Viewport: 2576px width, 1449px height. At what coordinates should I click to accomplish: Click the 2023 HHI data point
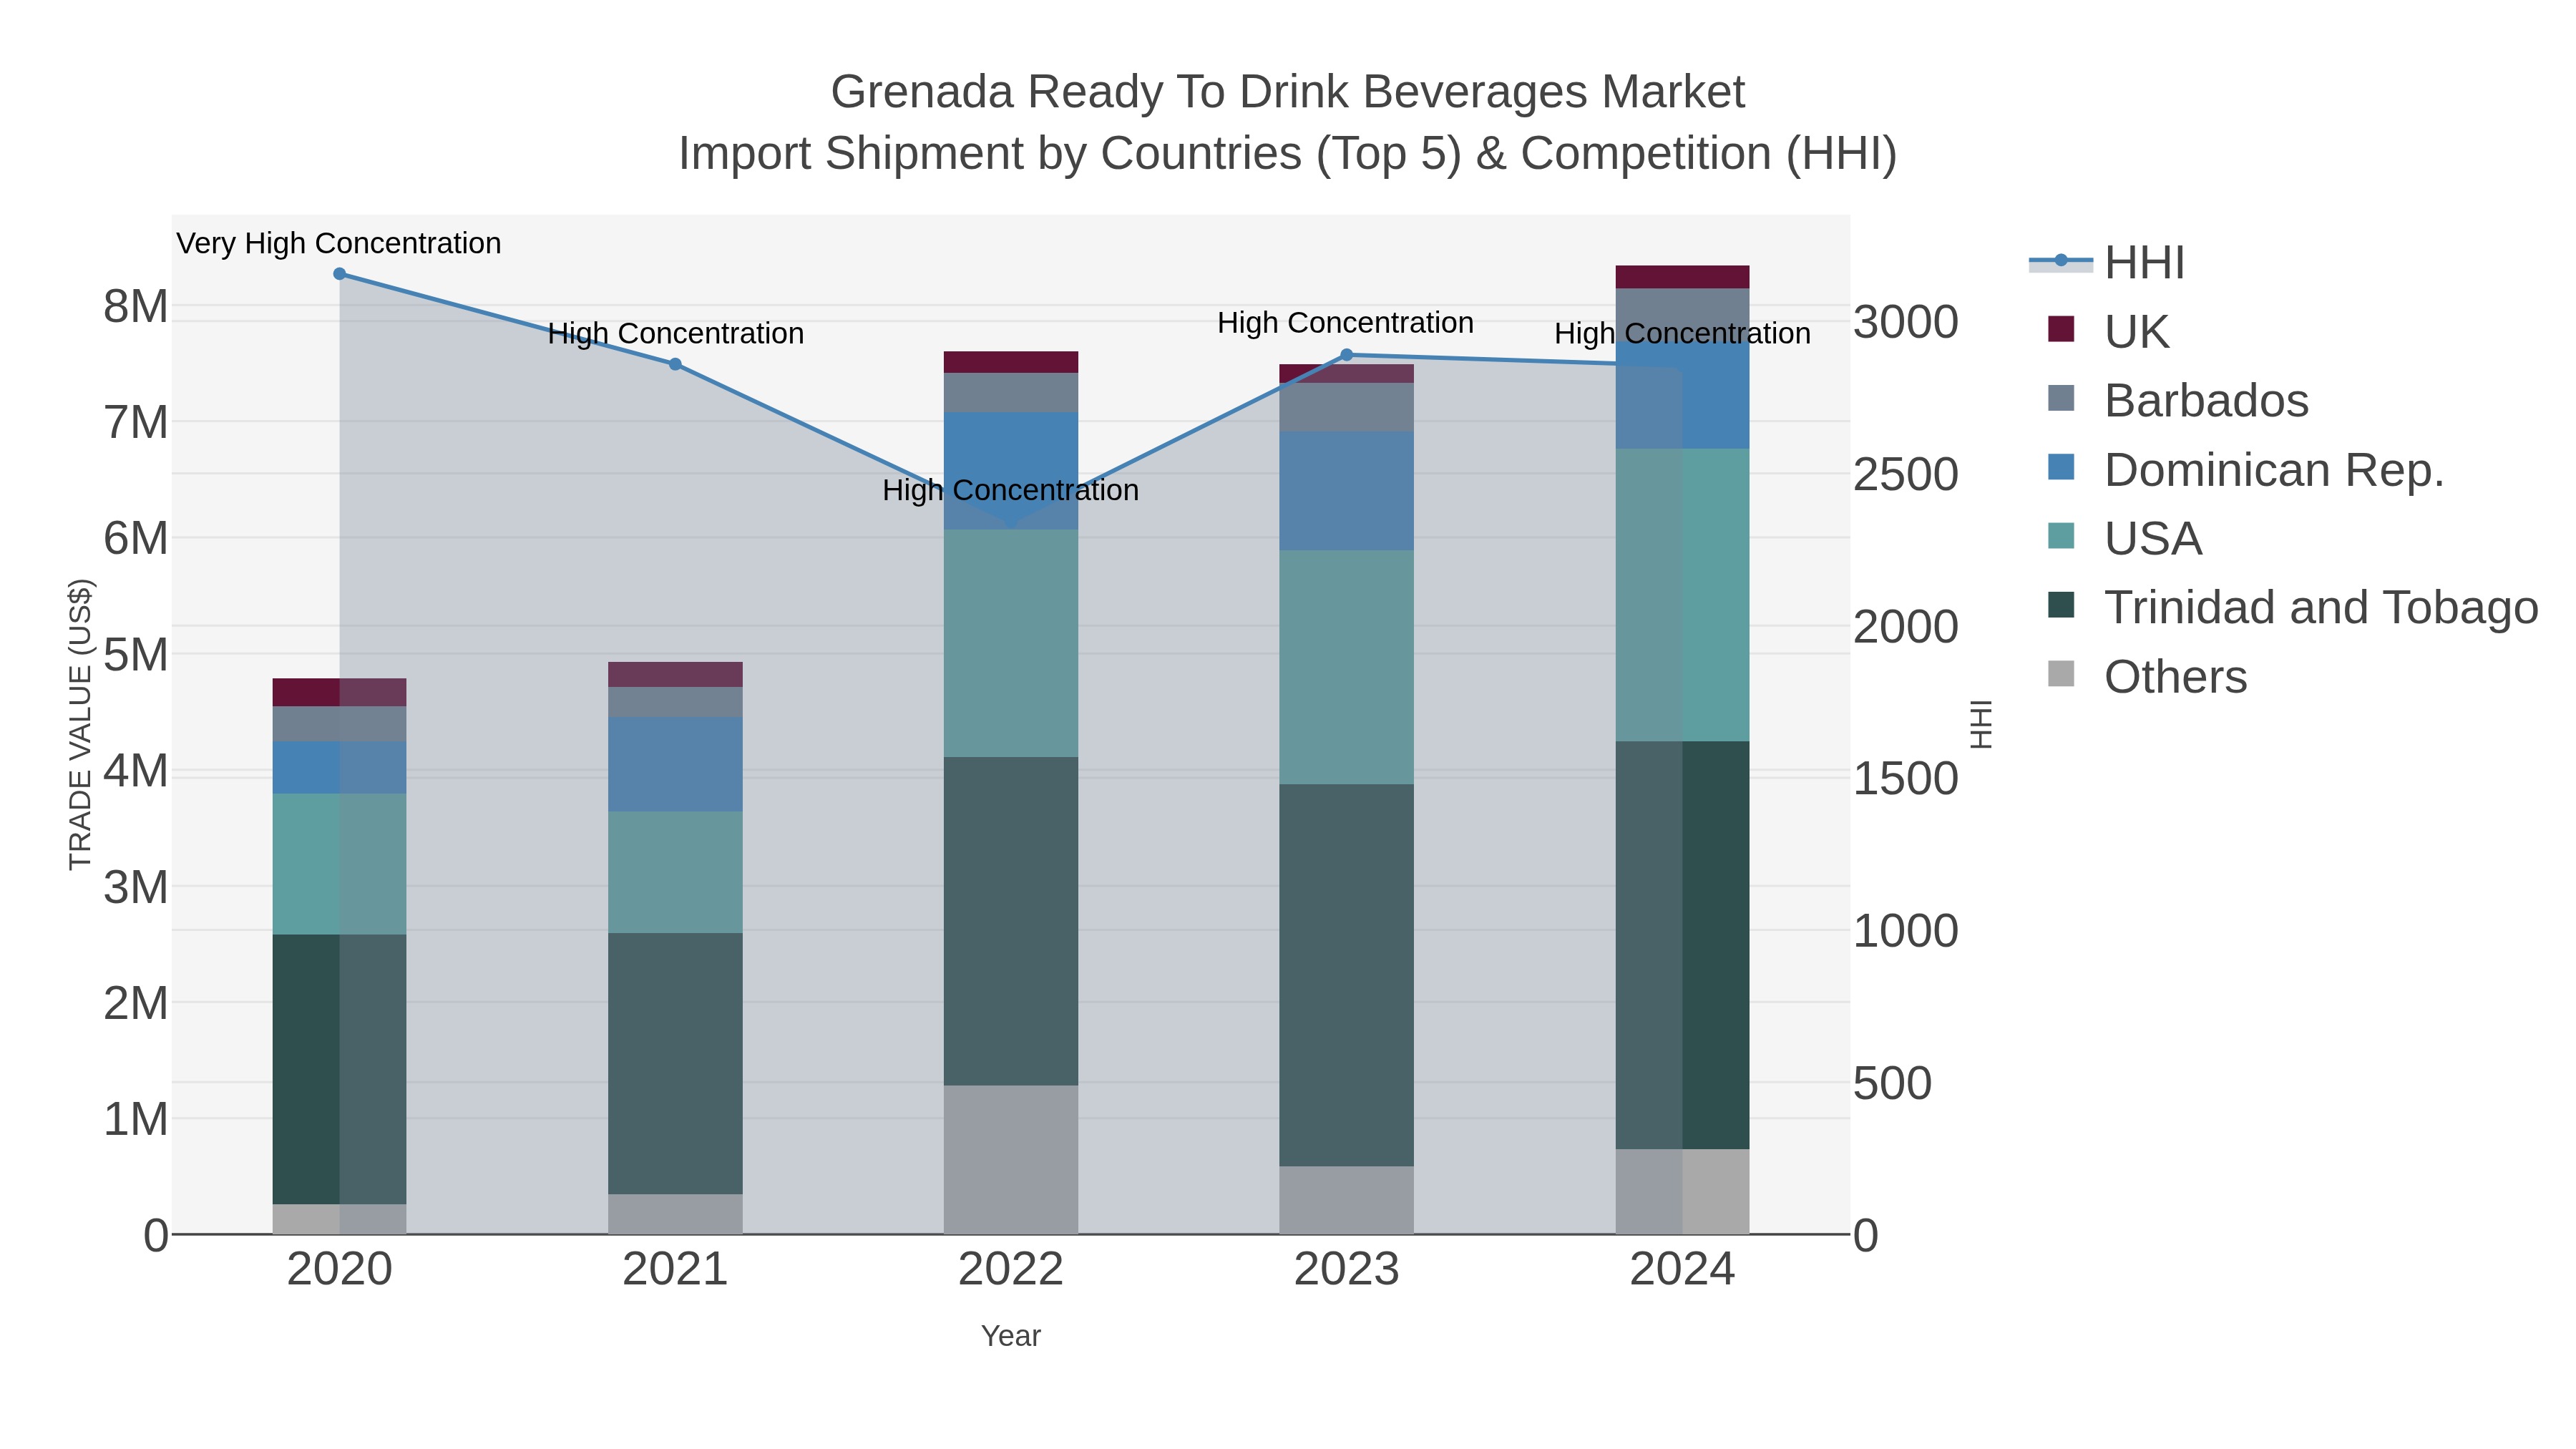tap(1346, 355)
